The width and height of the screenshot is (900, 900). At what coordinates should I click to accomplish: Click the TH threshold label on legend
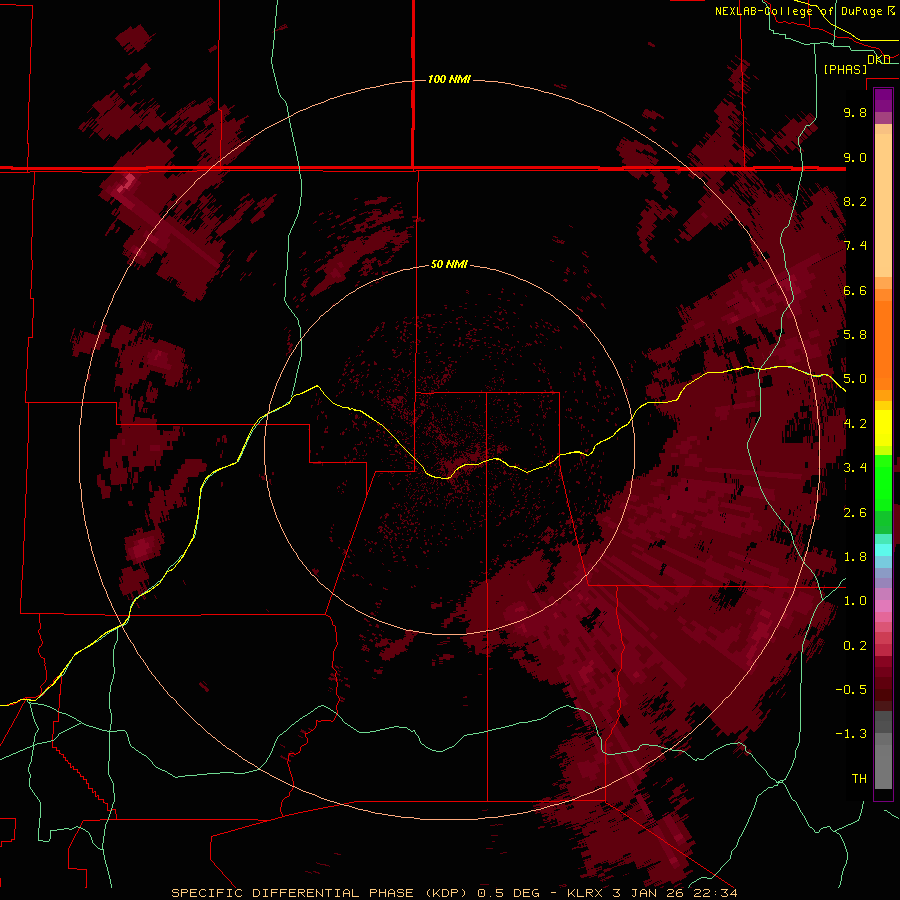pos(859,779)
